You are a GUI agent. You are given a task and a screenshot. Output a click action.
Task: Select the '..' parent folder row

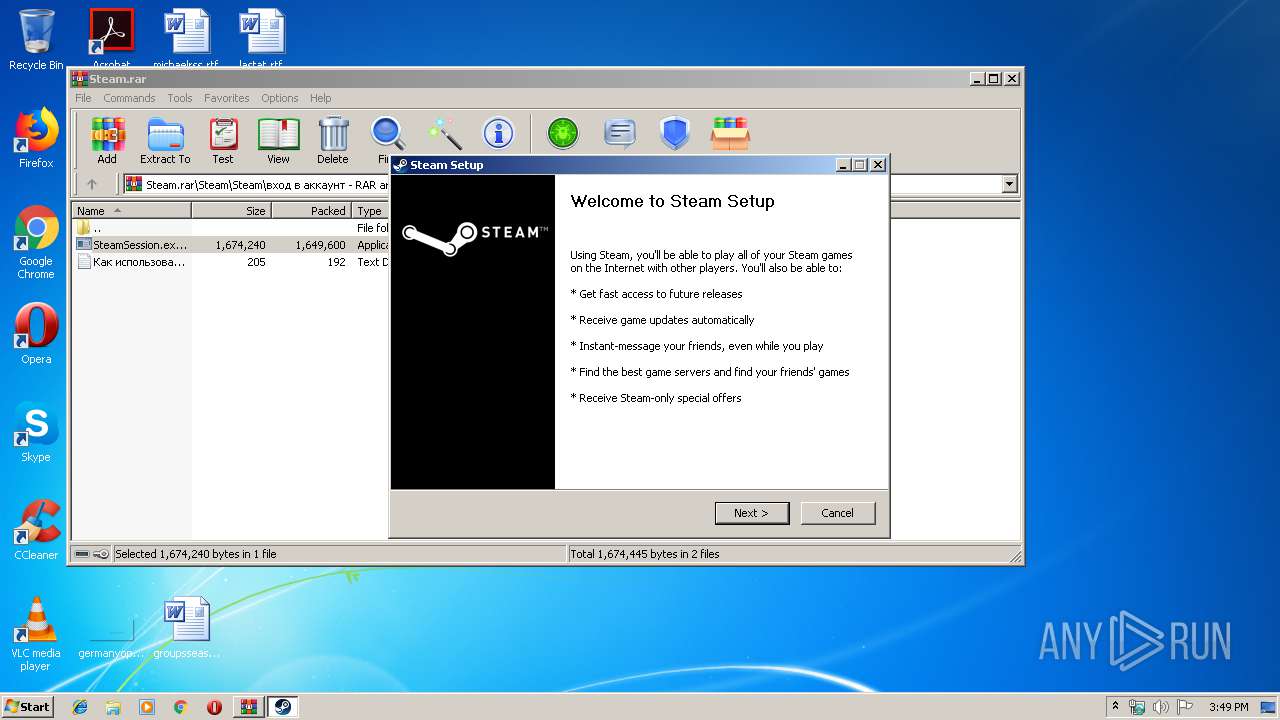point(232,228)
